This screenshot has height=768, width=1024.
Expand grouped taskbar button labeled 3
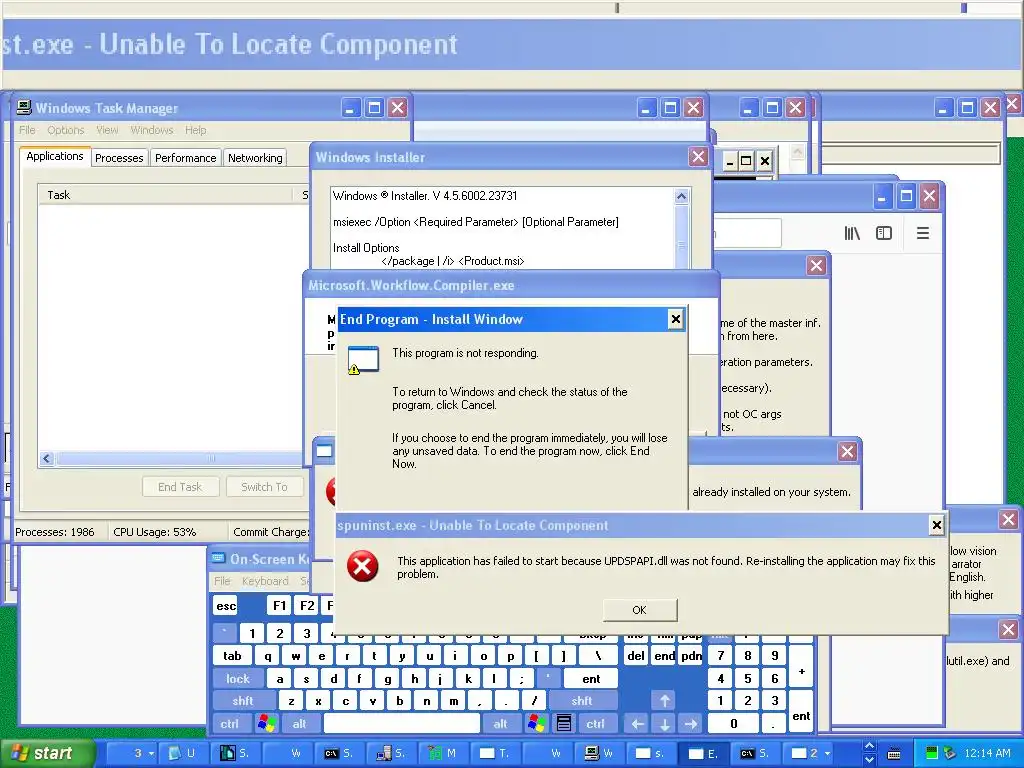(131, 753)
